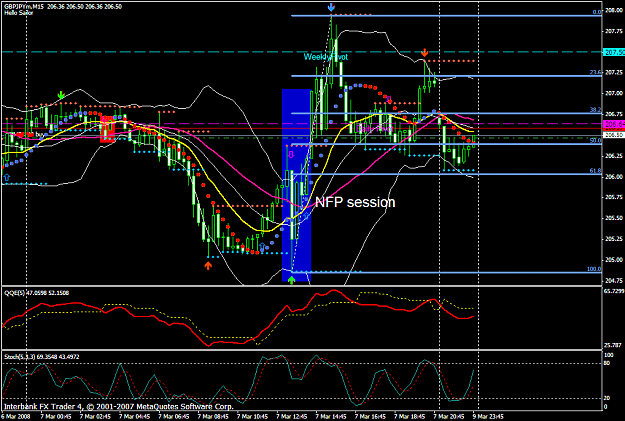
Task: Click the 65.7299 QQE scale value
Action: [x=613, y=291]
